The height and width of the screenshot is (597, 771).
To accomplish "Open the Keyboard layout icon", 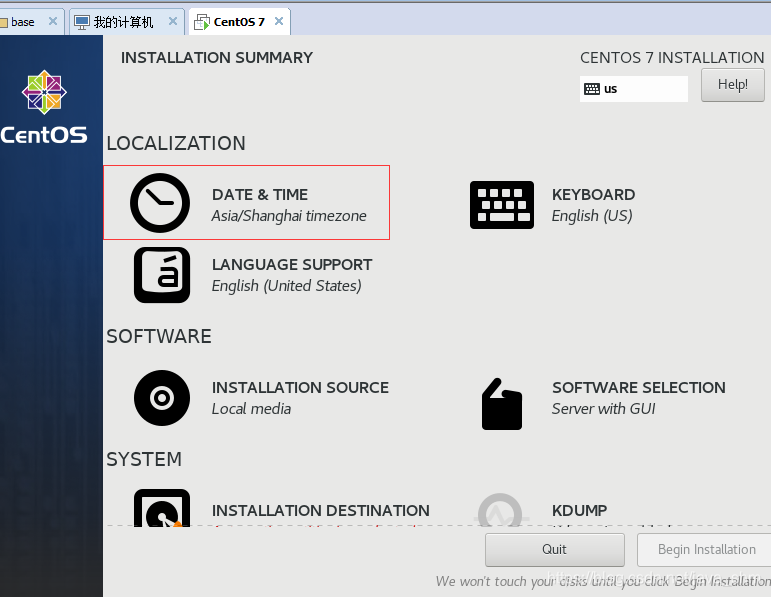I will point(502,205).
